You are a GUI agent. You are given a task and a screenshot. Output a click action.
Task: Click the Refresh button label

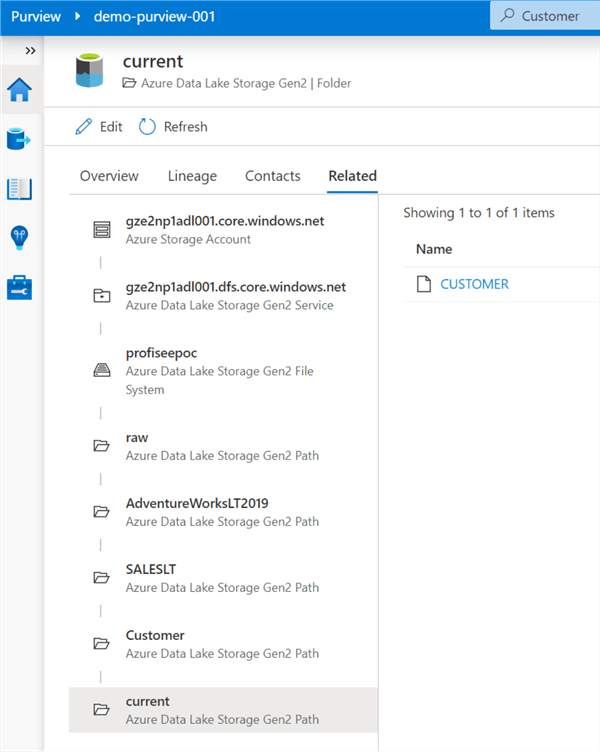186,127
